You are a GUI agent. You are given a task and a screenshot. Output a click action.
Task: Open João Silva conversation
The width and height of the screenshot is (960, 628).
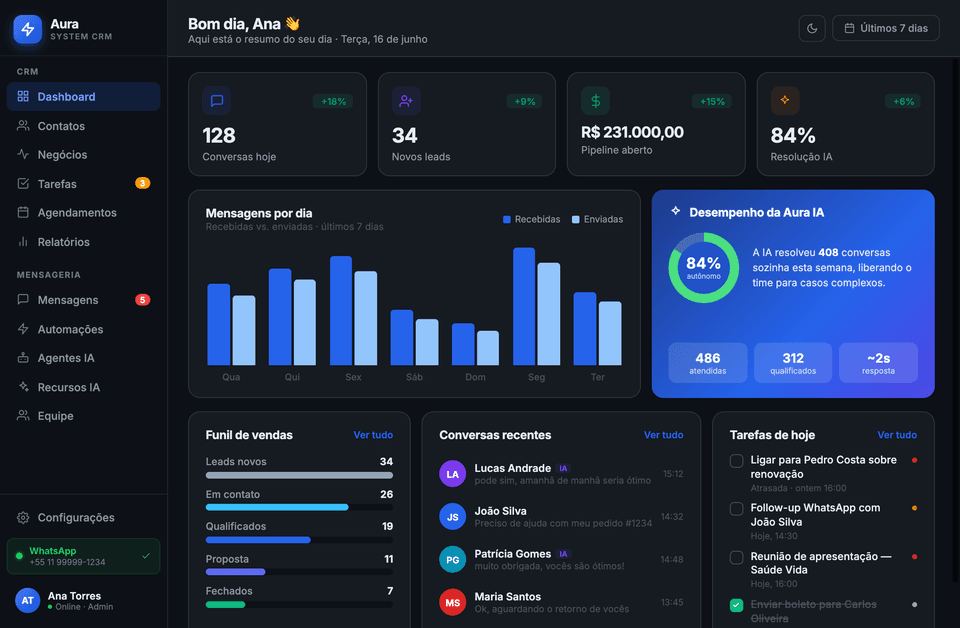pyautogui.click(x=561, y=517)
